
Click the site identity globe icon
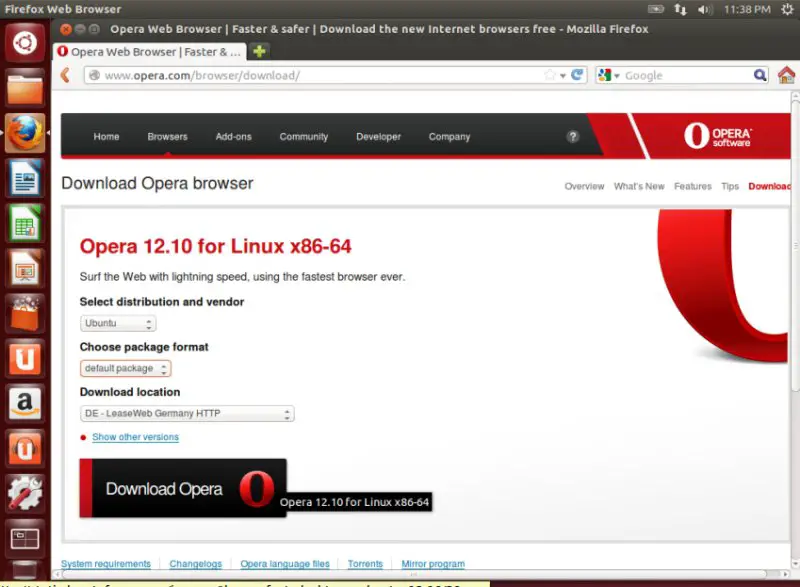point(94,75)
